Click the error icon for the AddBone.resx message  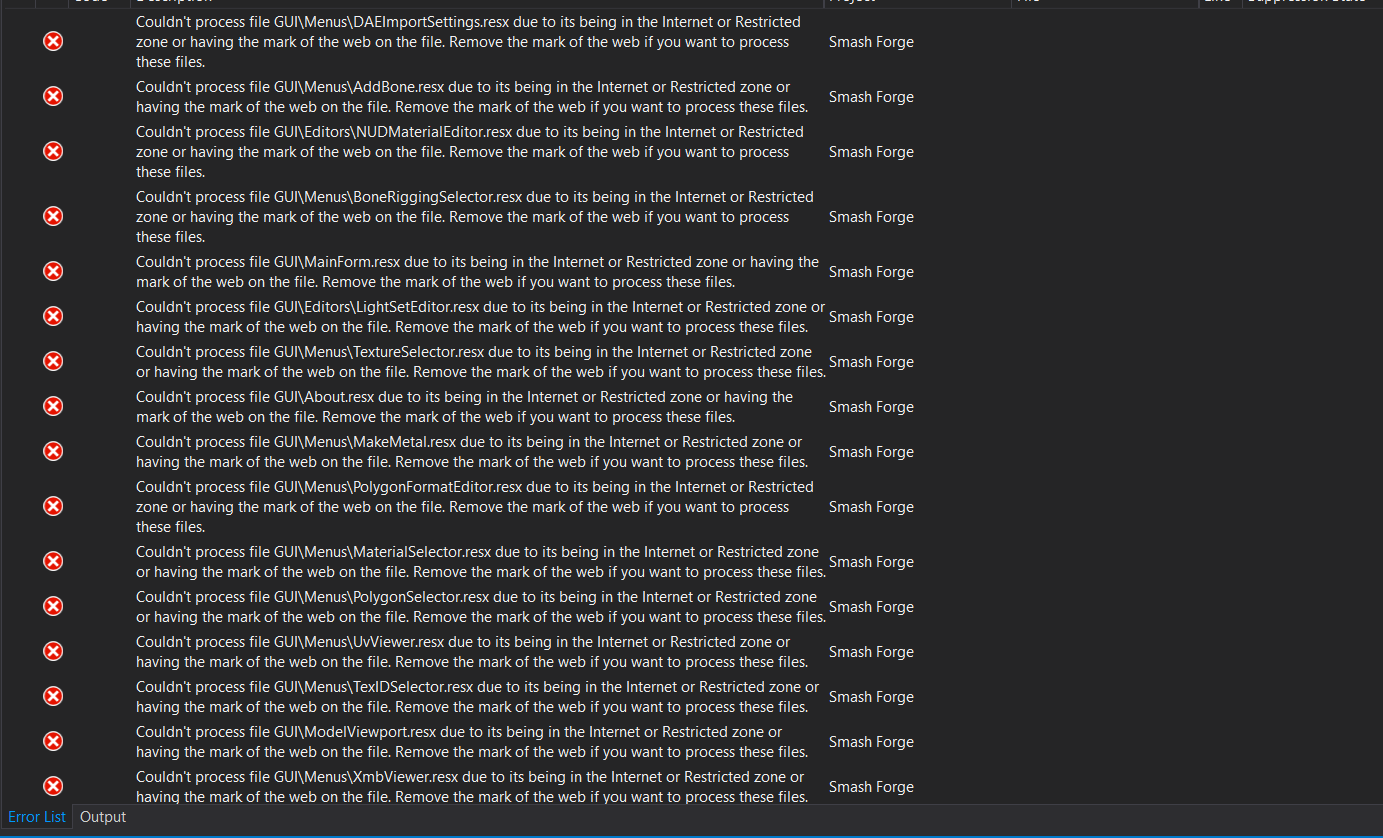pyautogui.click(x=52, y=96)
